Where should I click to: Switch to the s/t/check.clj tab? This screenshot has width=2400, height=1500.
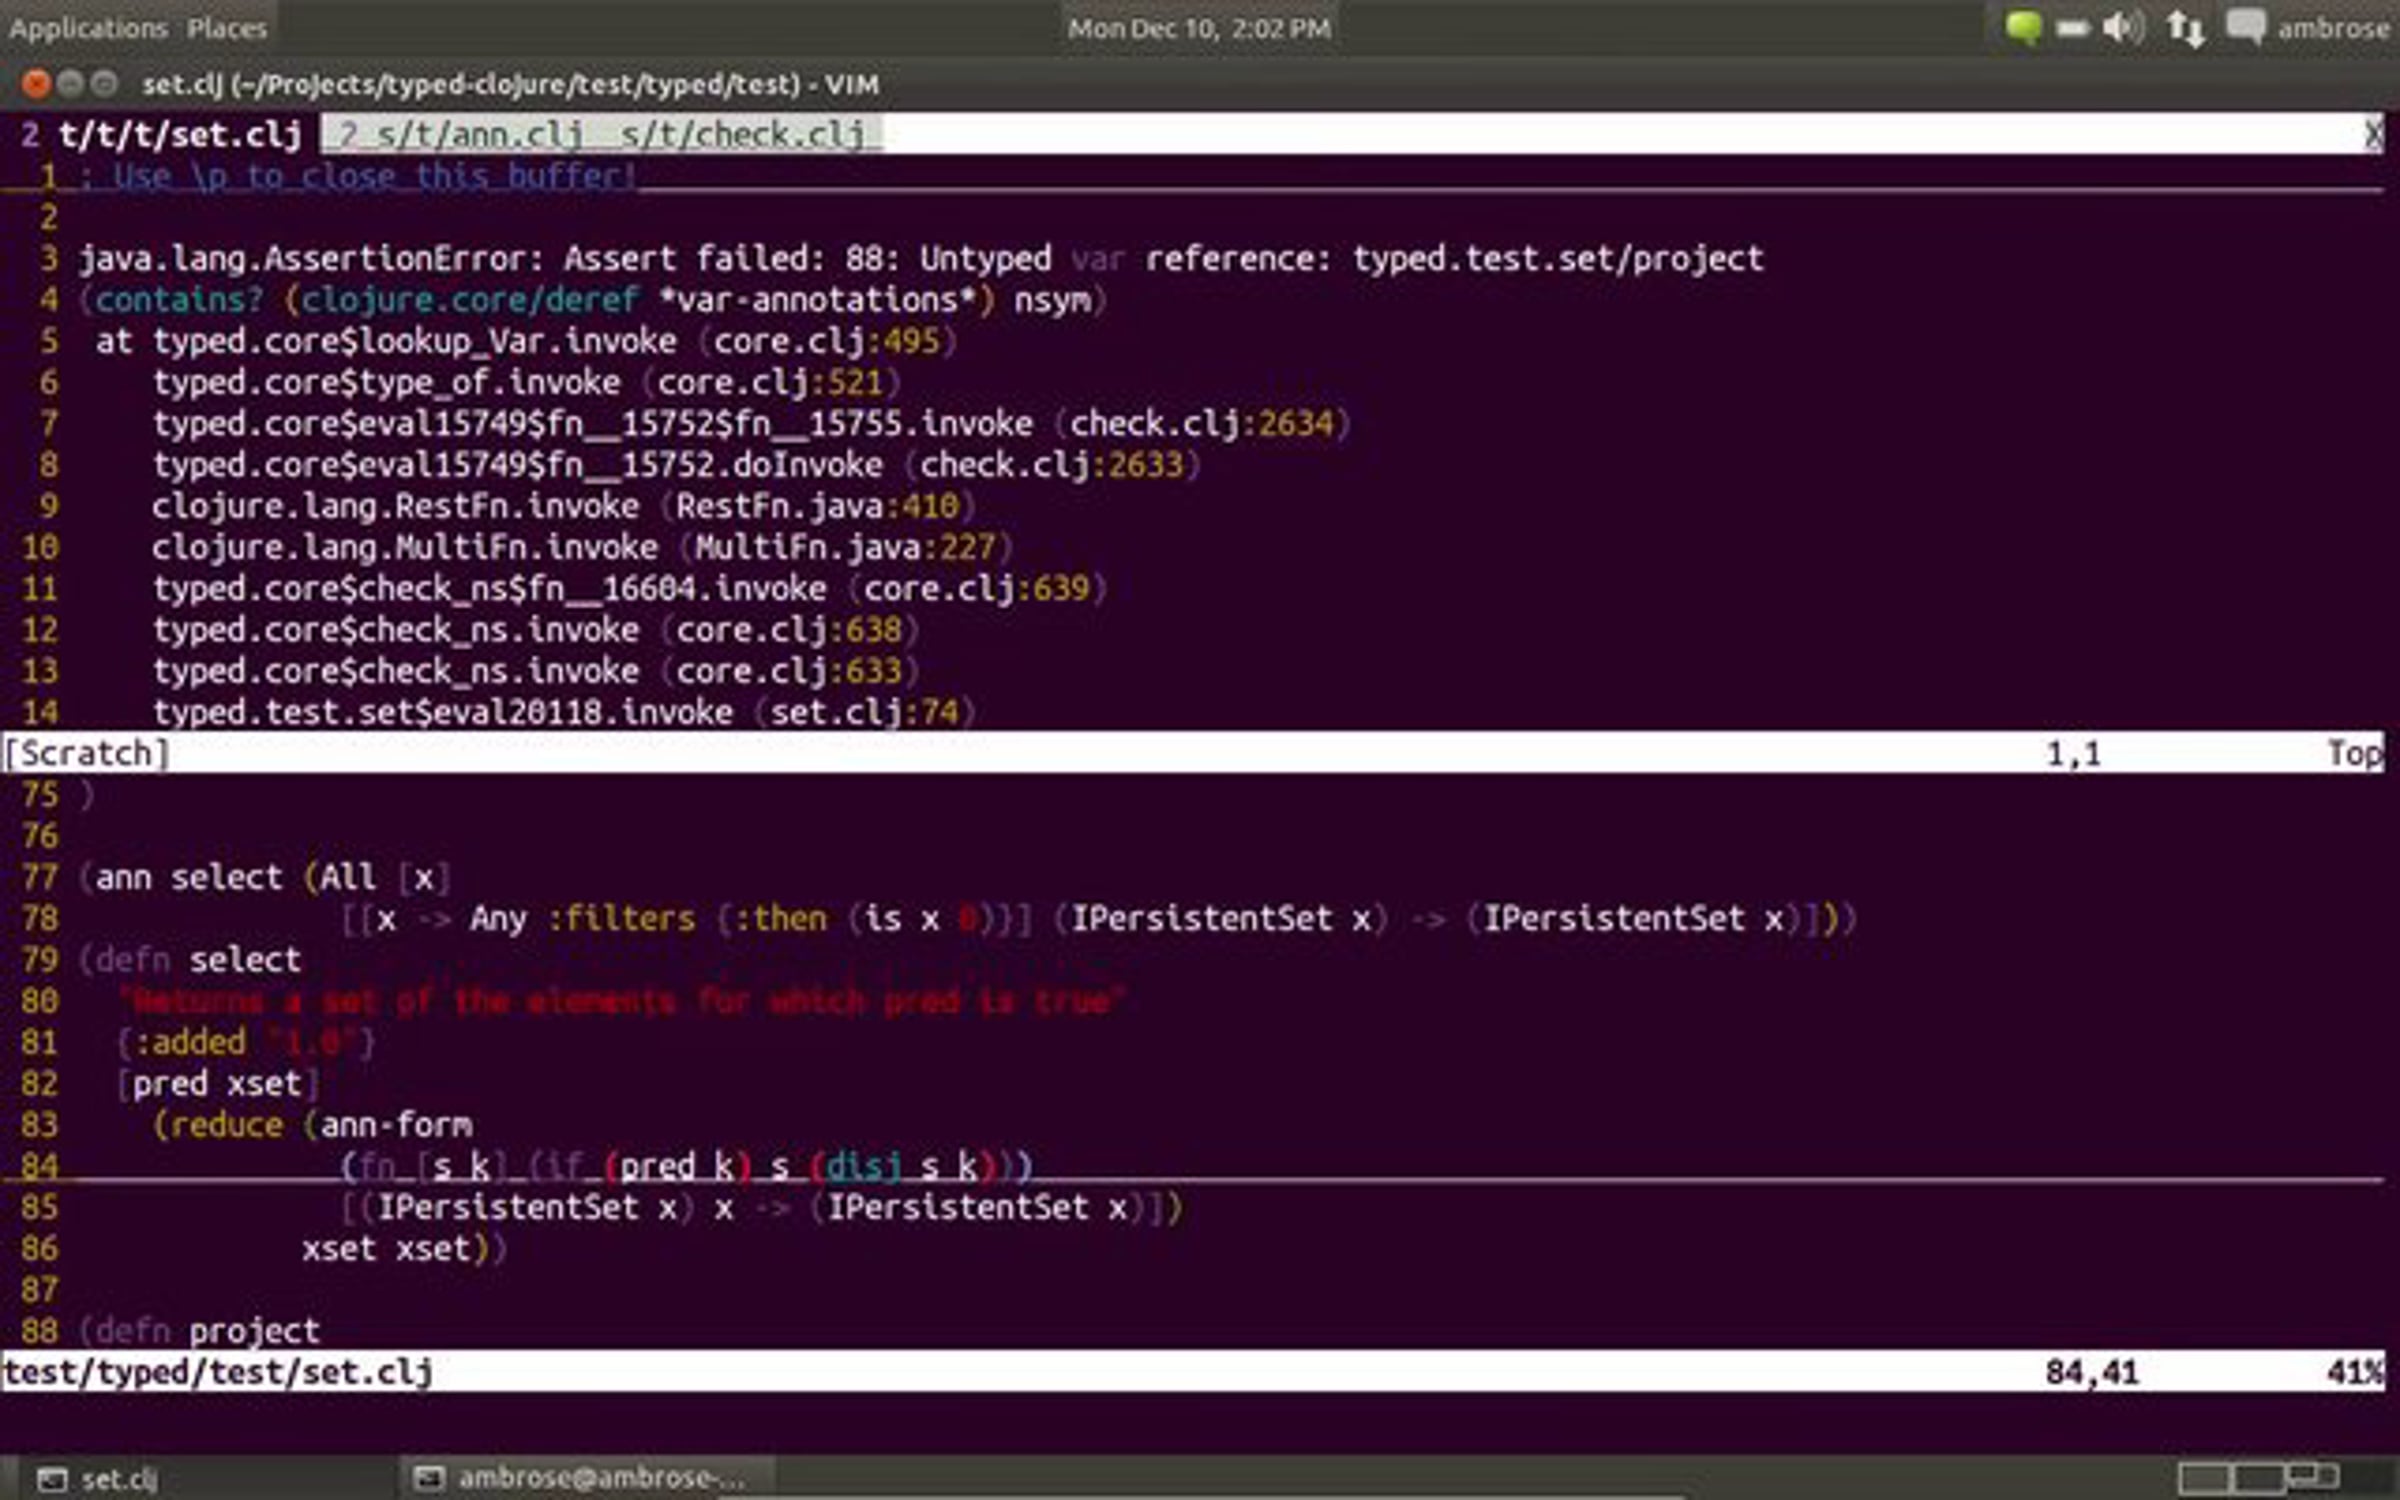click(x=742, y=134)
